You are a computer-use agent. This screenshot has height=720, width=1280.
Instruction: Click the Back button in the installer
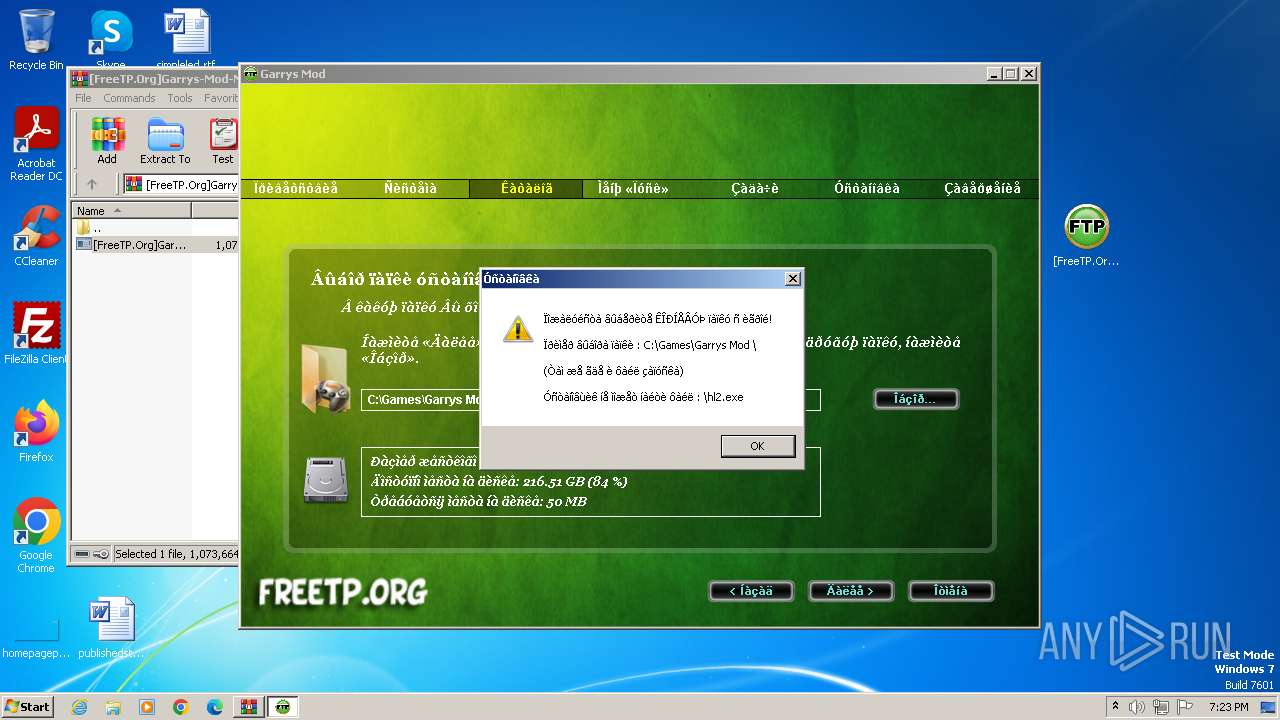[x=750, y=591]
